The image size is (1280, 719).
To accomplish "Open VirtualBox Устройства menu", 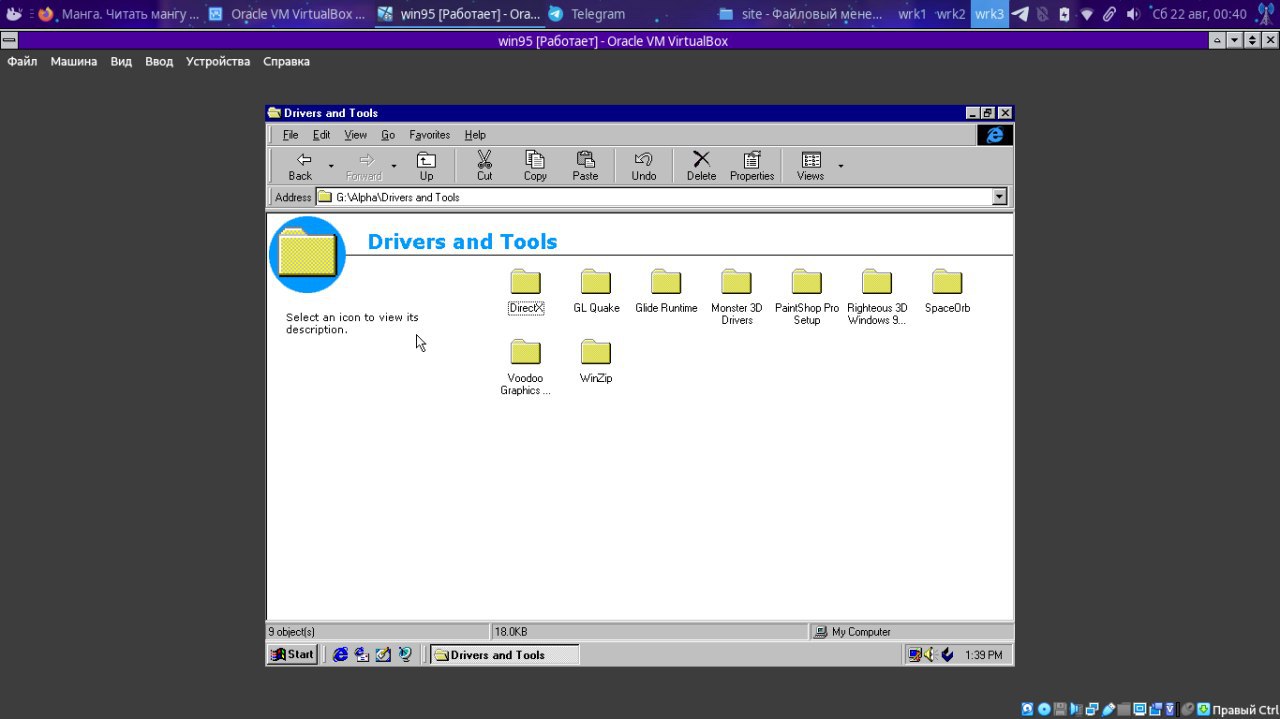I will [x=218, y=61].
